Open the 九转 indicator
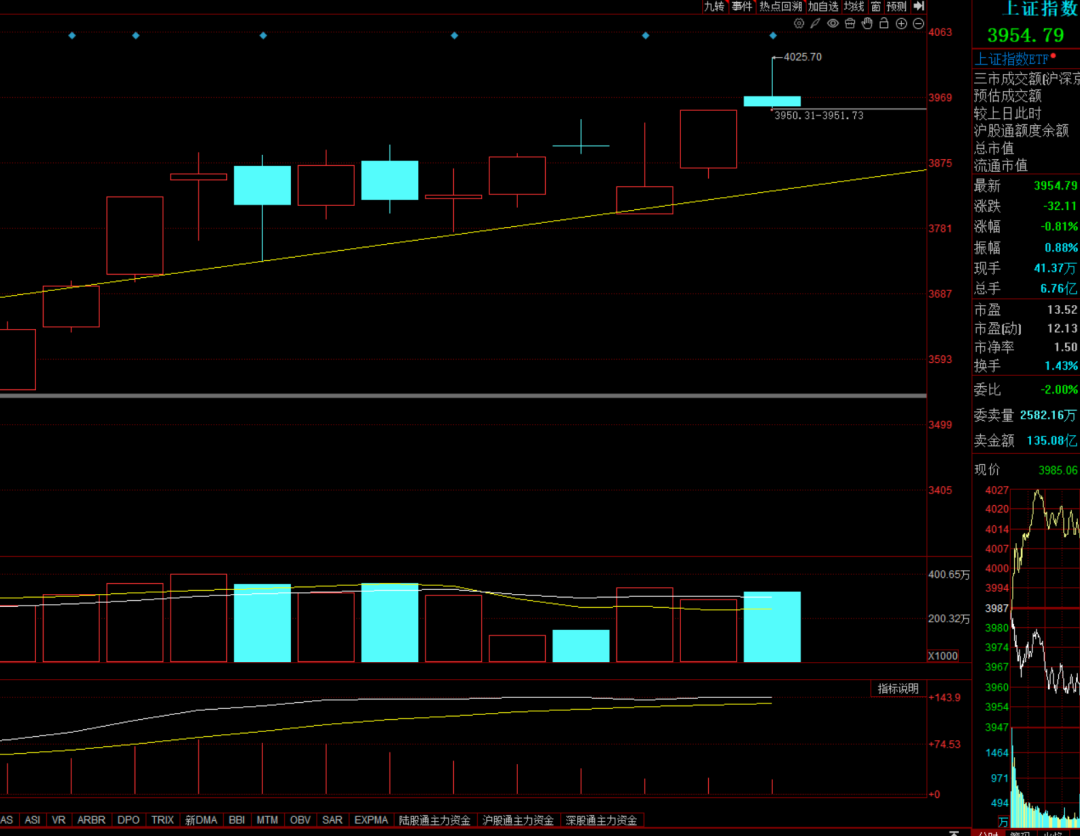The height and width of the screenshot is (836, 1080). [713, 6]
